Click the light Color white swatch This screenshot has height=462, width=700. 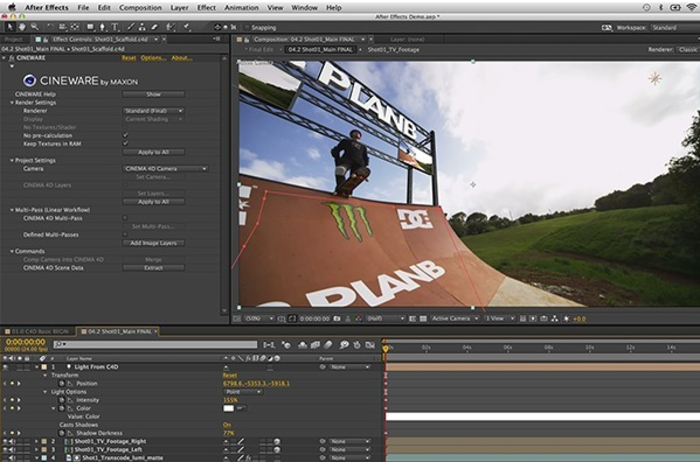click(228, 408)
